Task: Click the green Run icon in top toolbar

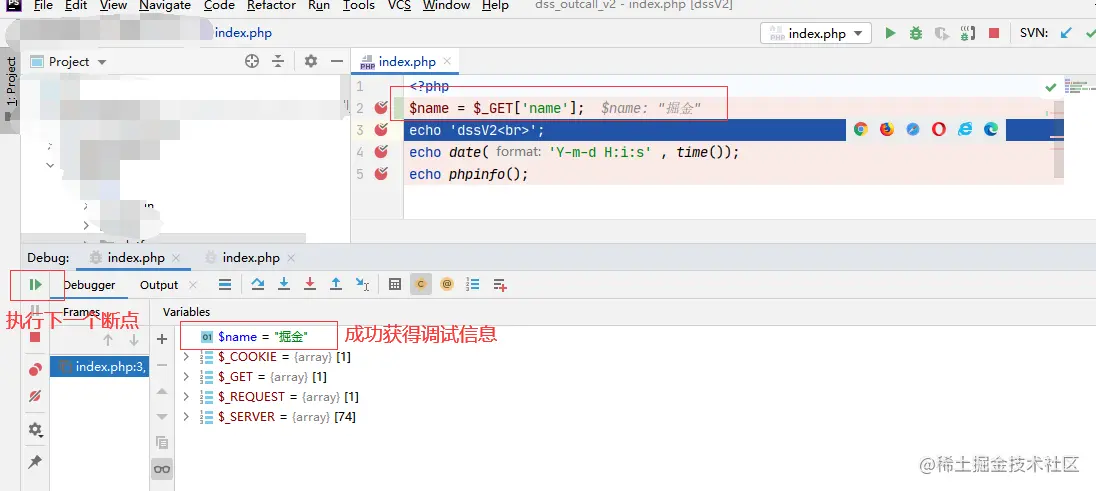Action: 890,33
